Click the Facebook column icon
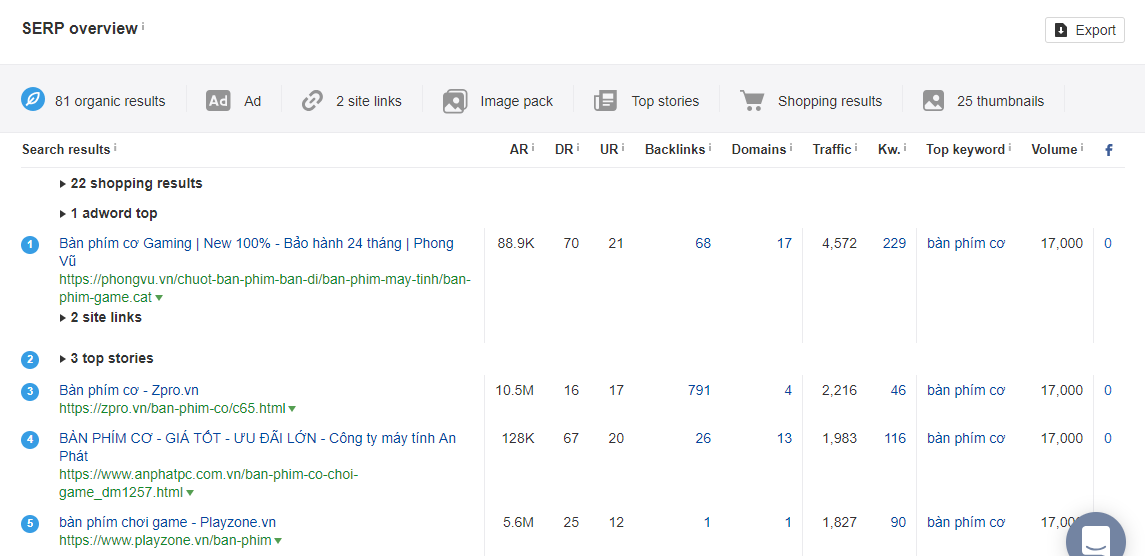This screenshot has height=556, width=1145. click(1108, 151)
